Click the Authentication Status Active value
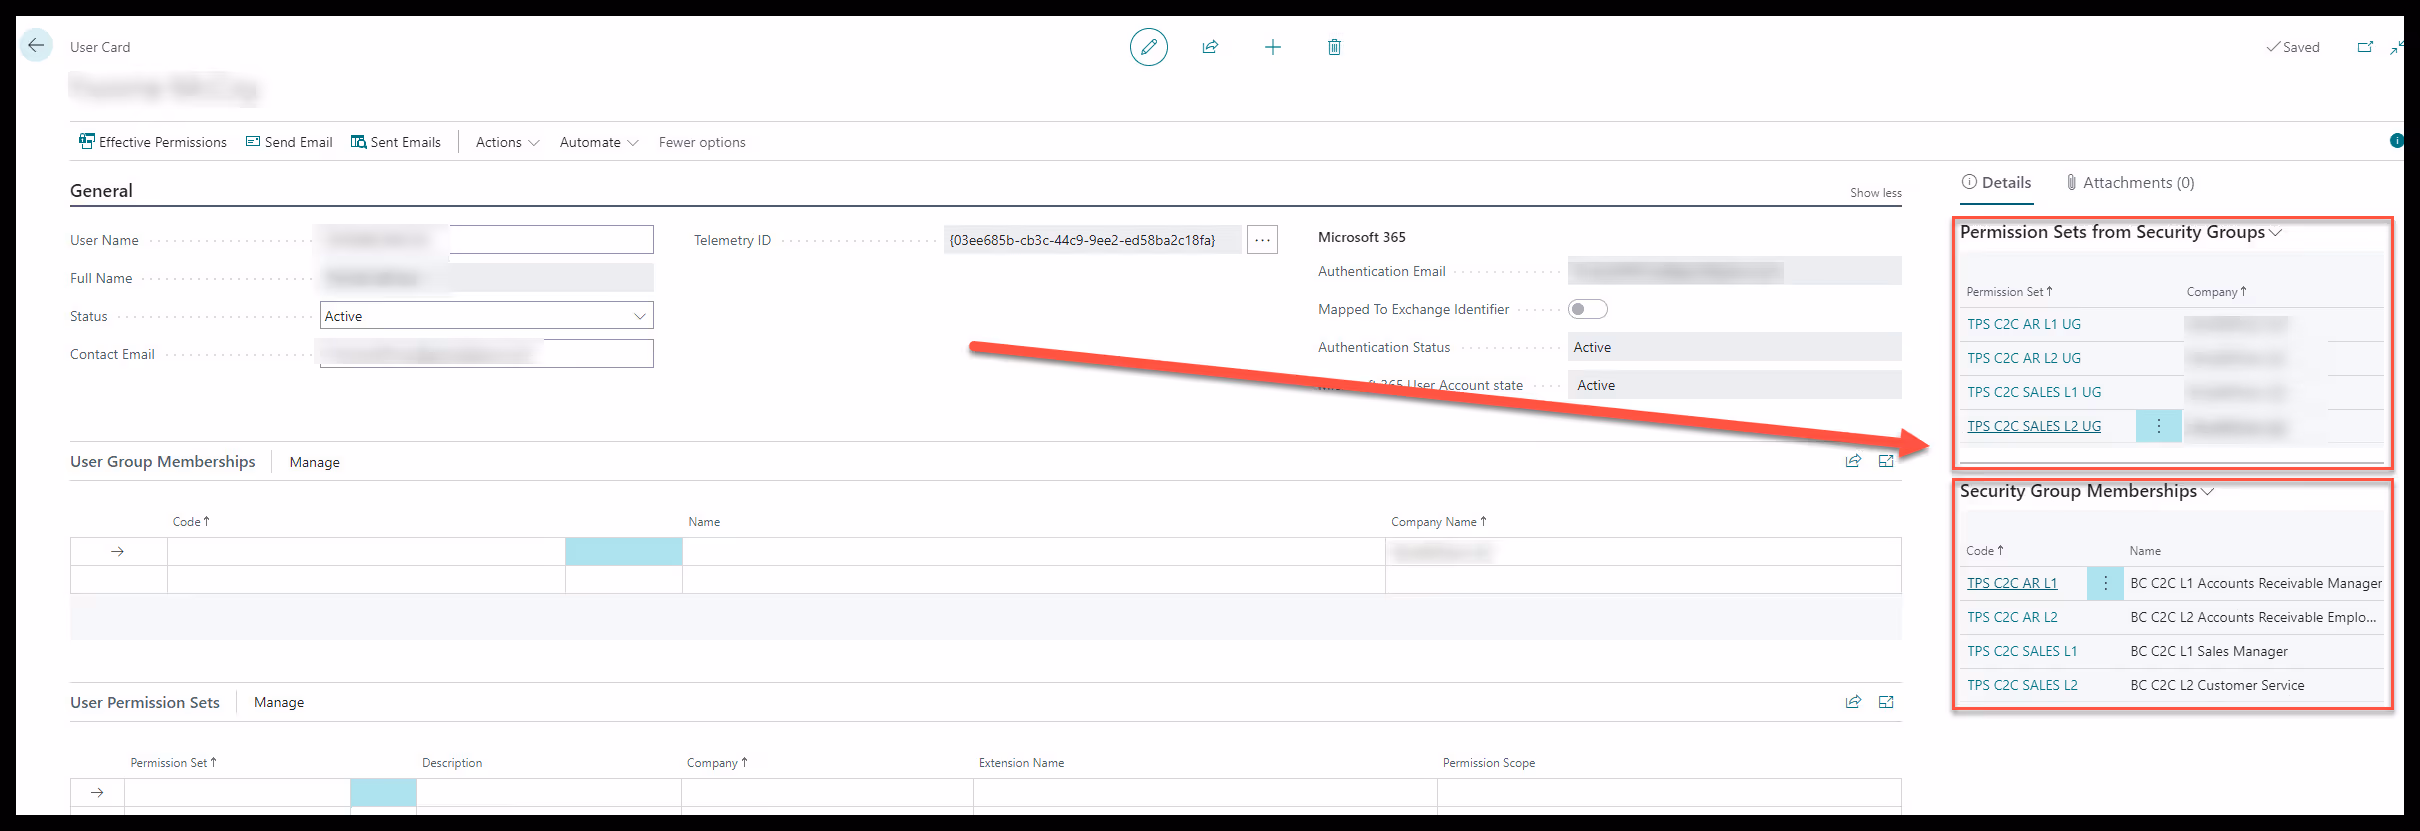 click(1734, 347)
